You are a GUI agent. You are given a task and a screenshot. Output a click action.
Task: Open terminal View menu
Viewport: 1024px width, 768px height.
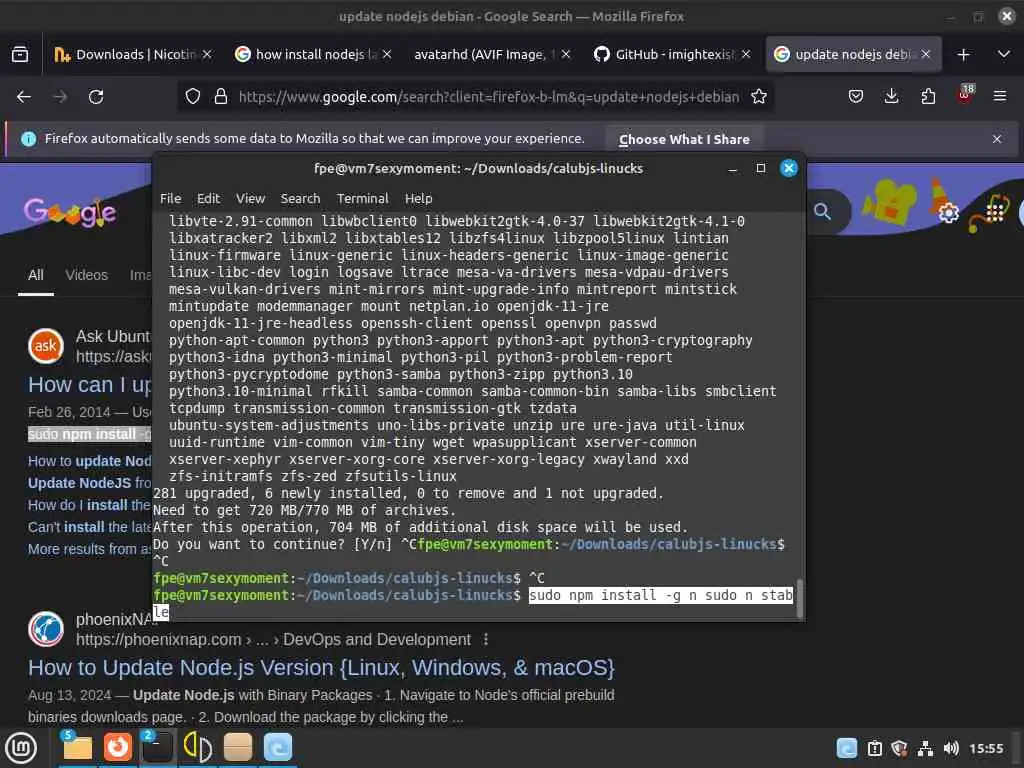pyautogui.click(x=250, y=199)
